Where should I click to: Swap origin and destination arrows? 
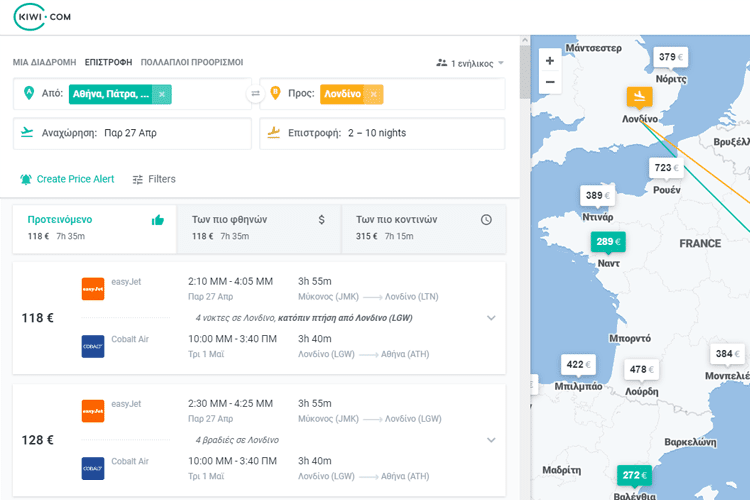(x=255, y=93)
